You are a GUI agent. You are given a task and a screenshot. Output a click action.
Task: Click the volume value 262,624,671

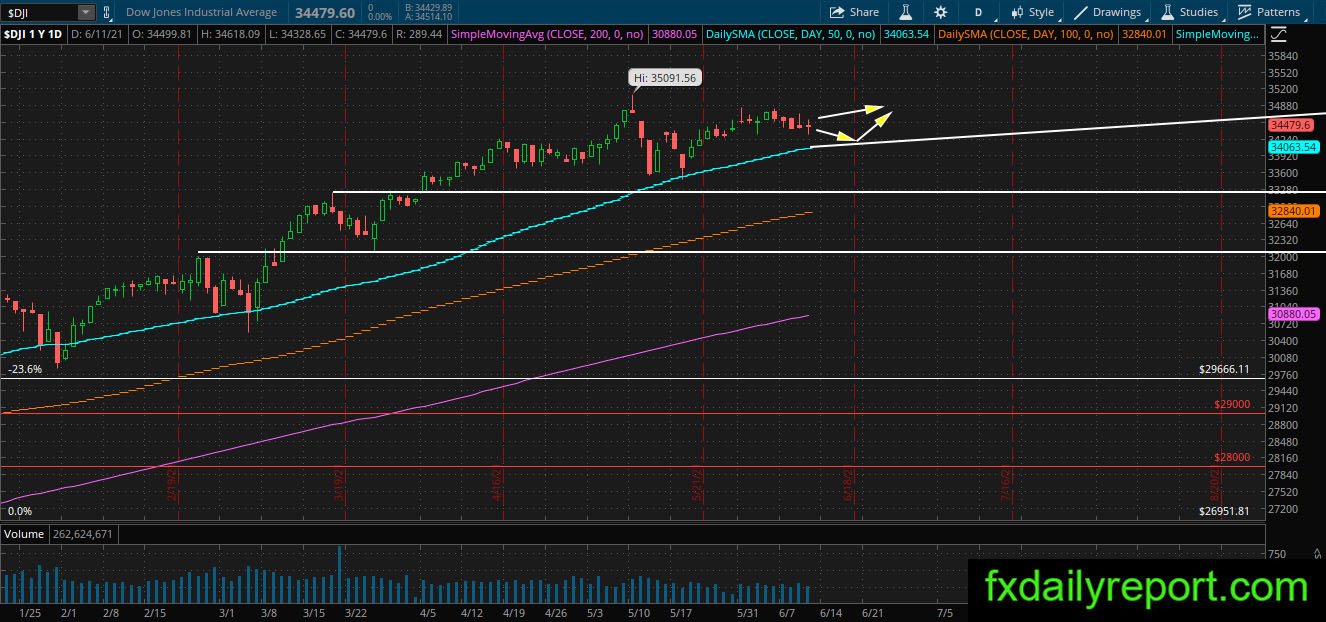tap(83, 534)
